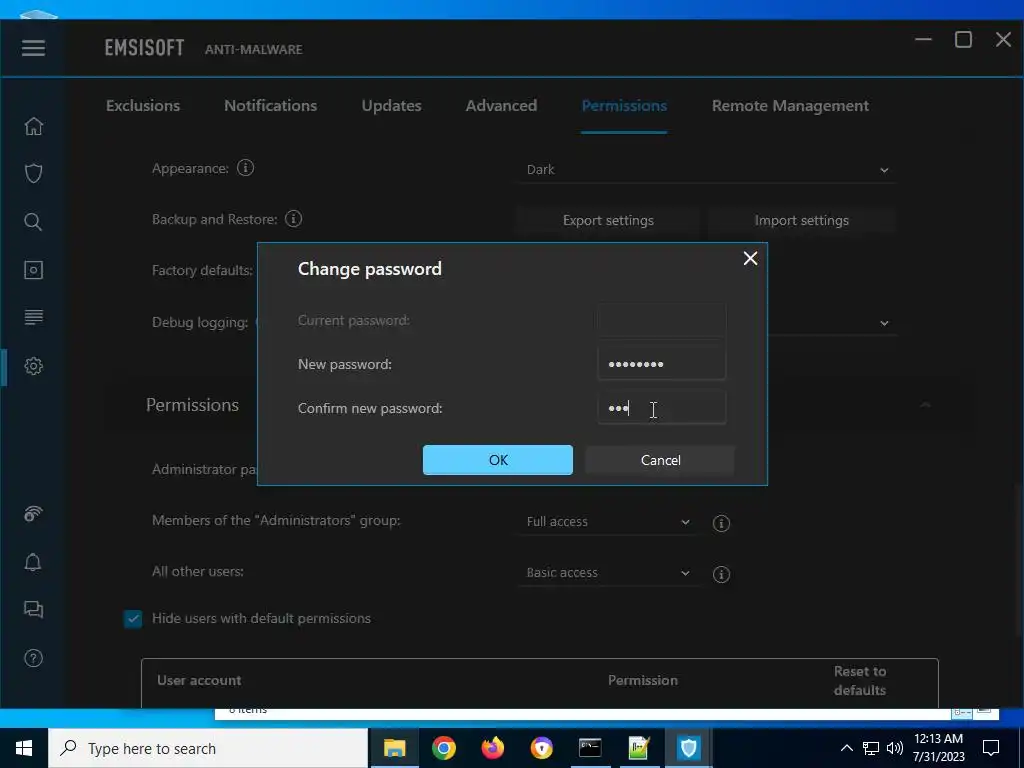Open the remote connection sidebar icon
This screenshot has width=1024, height=768.
pos(33,514)
